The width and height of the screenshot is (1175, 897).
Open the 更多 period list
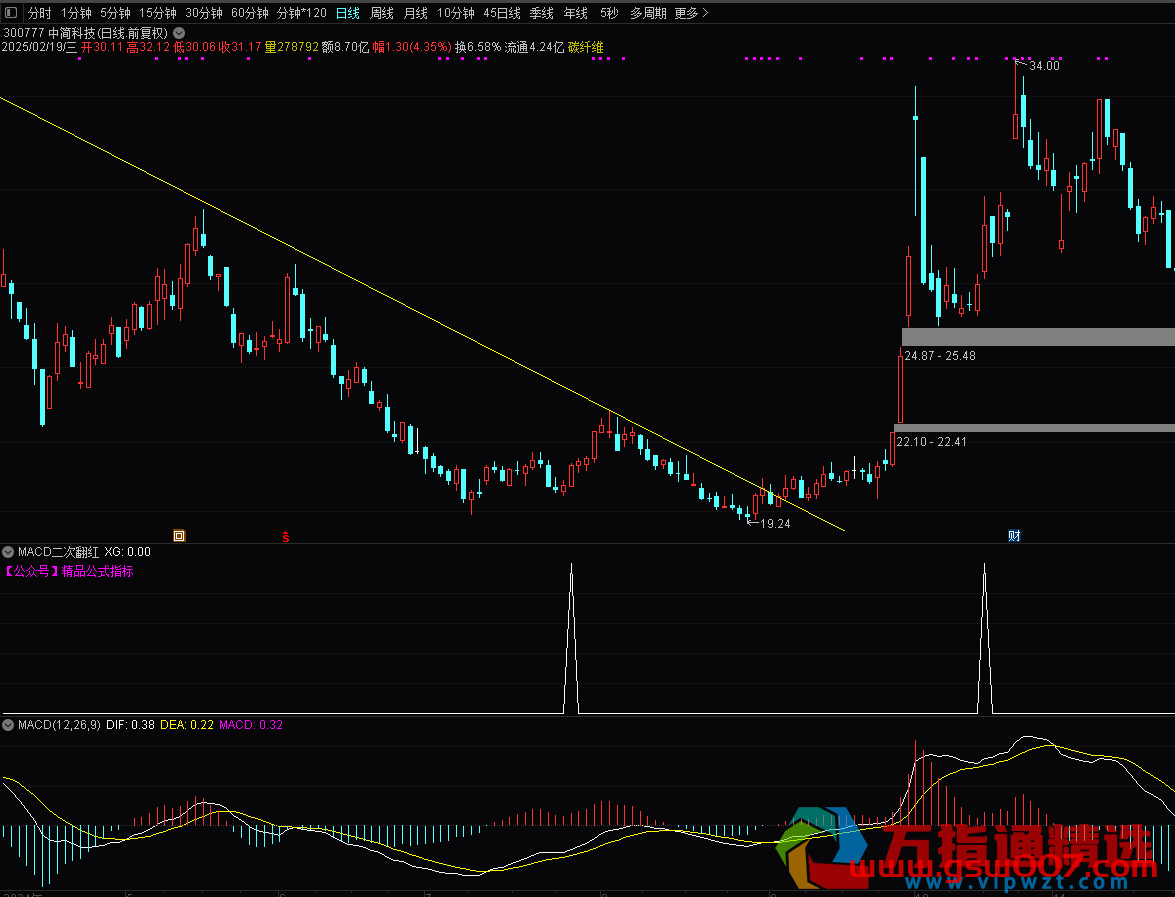click(x=691, y=13)
